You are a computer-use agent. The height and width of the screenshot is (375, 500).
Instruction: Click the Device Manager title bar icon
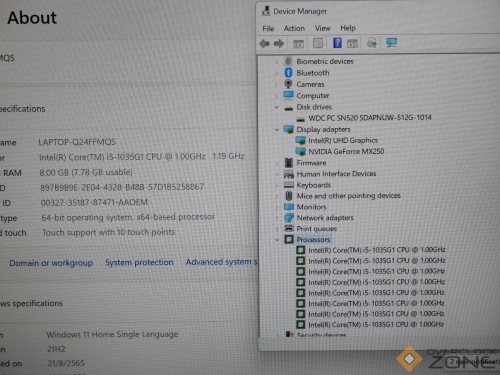(266, 11)
